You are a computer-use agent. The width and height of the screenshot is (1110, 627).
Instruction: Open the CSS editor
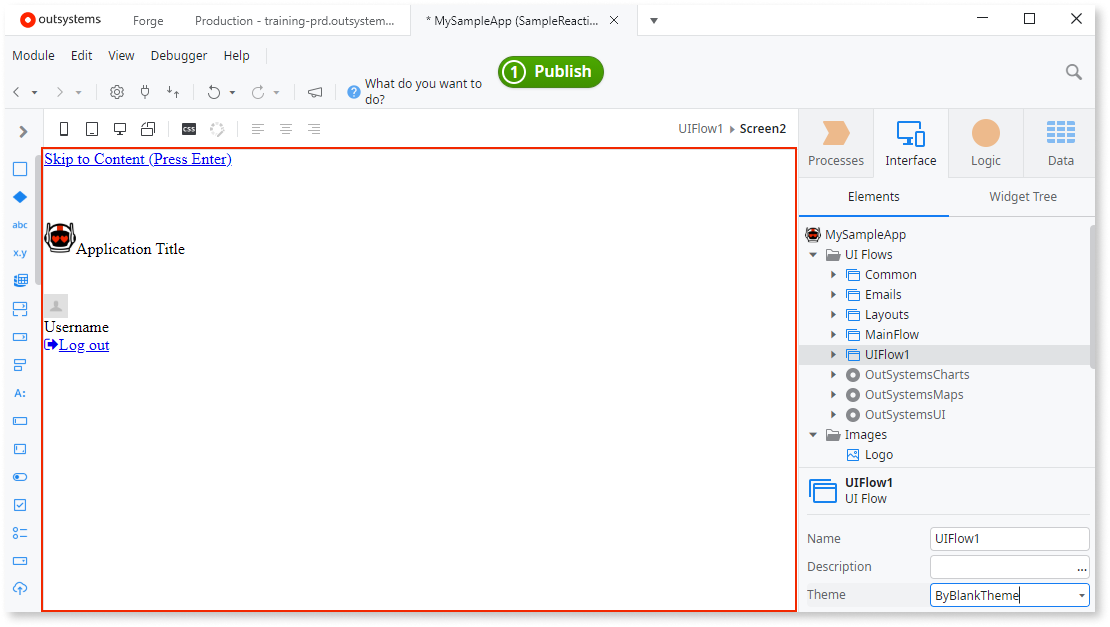click(x=188, y=128)
